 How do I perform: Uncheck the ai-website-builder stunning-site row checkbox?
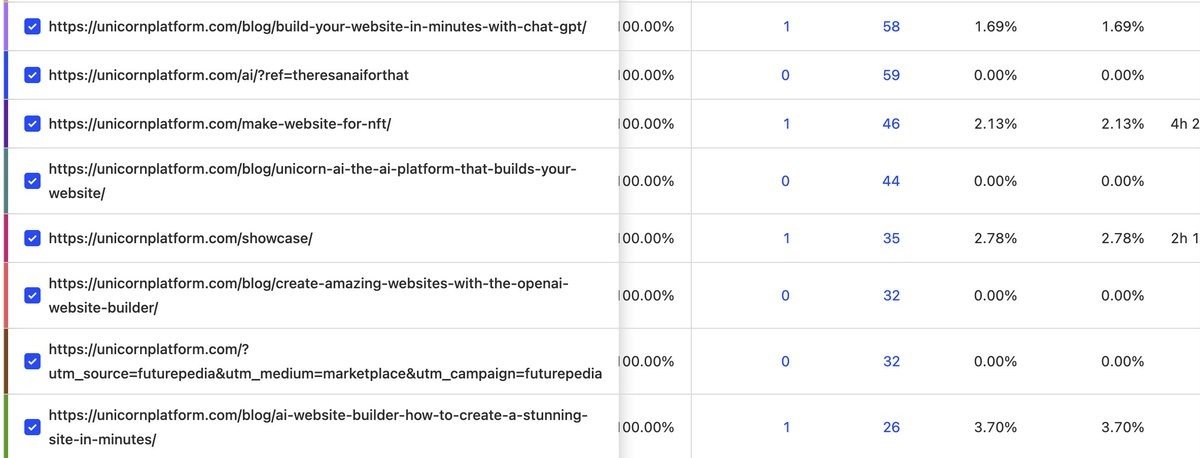32,427
